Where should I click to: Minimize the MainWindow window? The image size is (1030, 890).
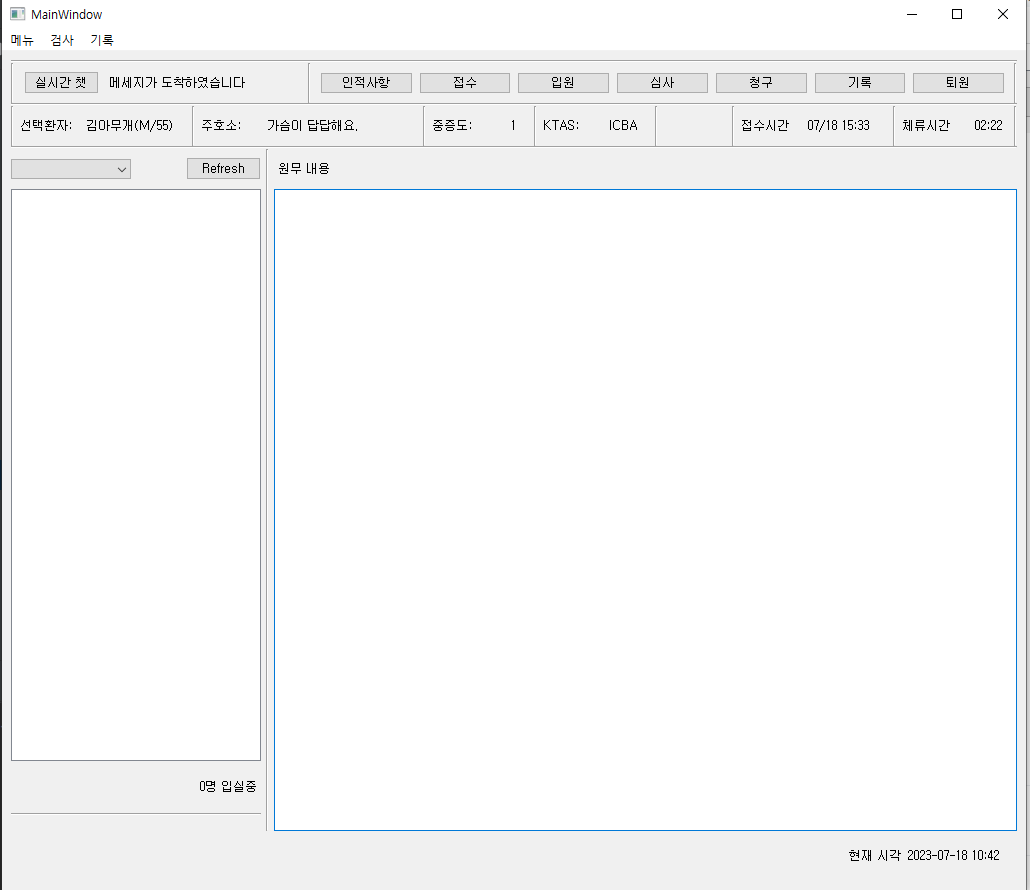(x=912, y=14)
